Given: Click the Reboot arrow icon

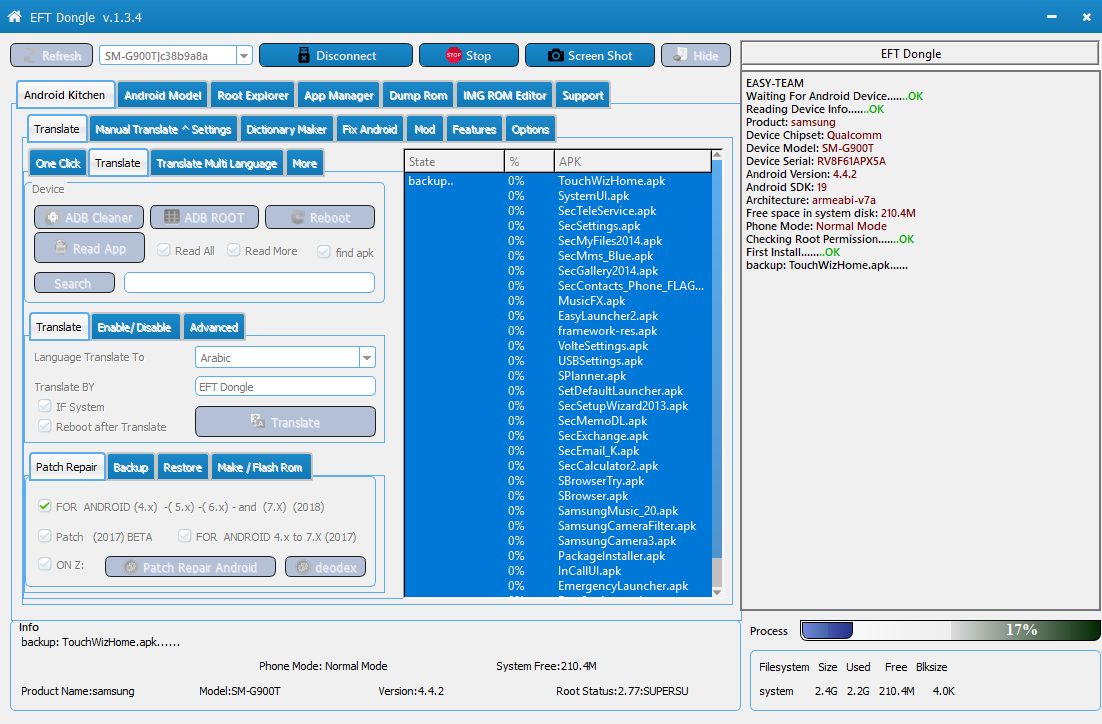Looking at the screenshot, I should point(298,218).
